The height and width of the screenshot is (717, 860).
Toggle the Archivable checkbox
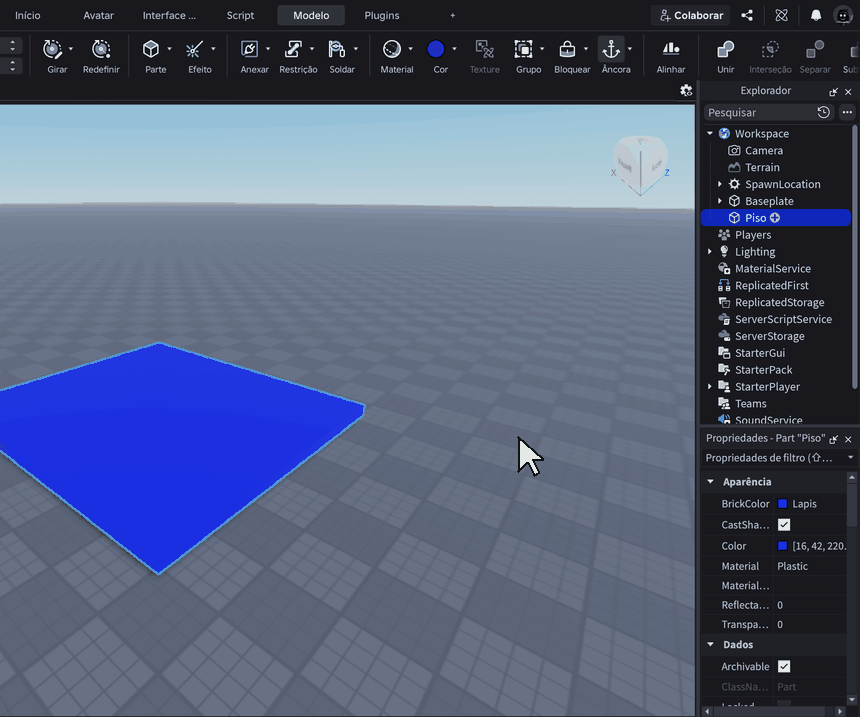(x=784, y=667)
